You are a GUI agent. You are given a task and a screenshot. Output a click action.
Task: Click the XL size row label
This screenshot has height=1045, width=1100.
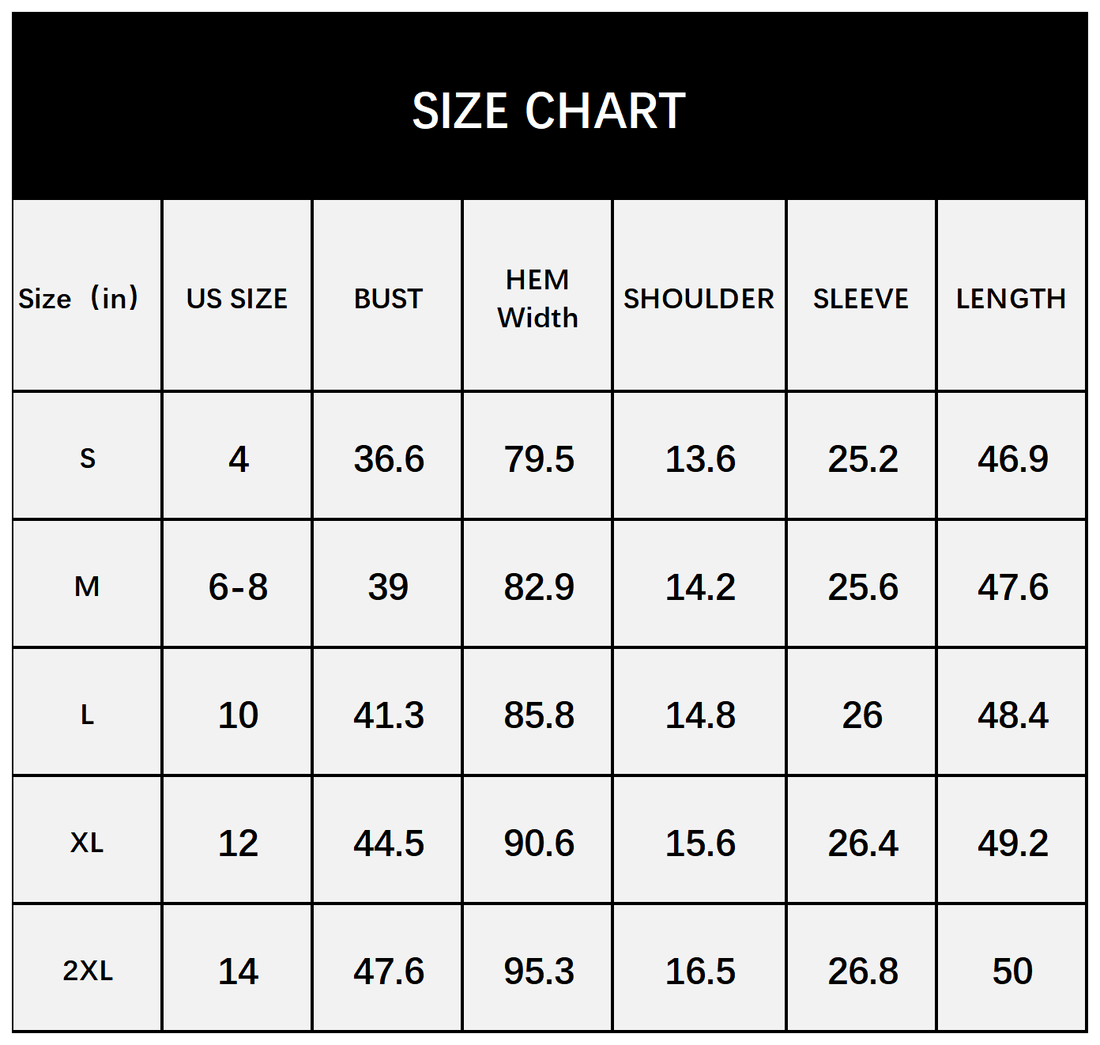click(87, 842)
